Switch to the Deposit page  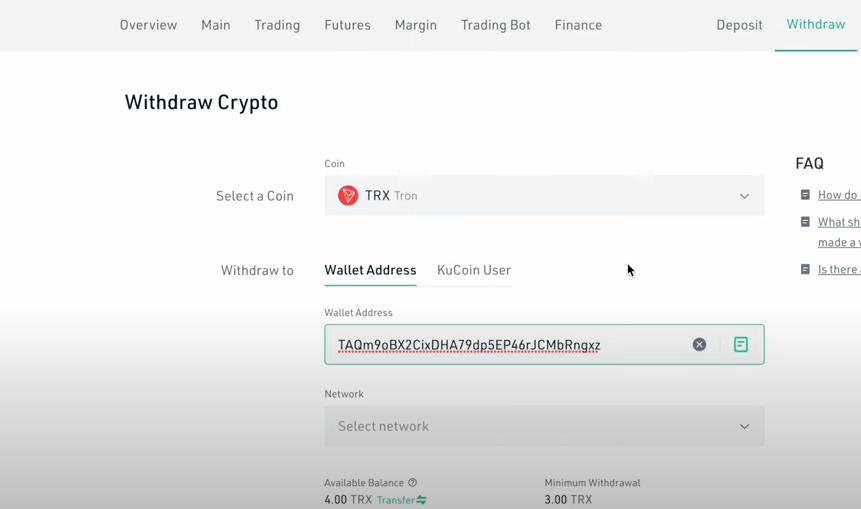coord(739,25)
